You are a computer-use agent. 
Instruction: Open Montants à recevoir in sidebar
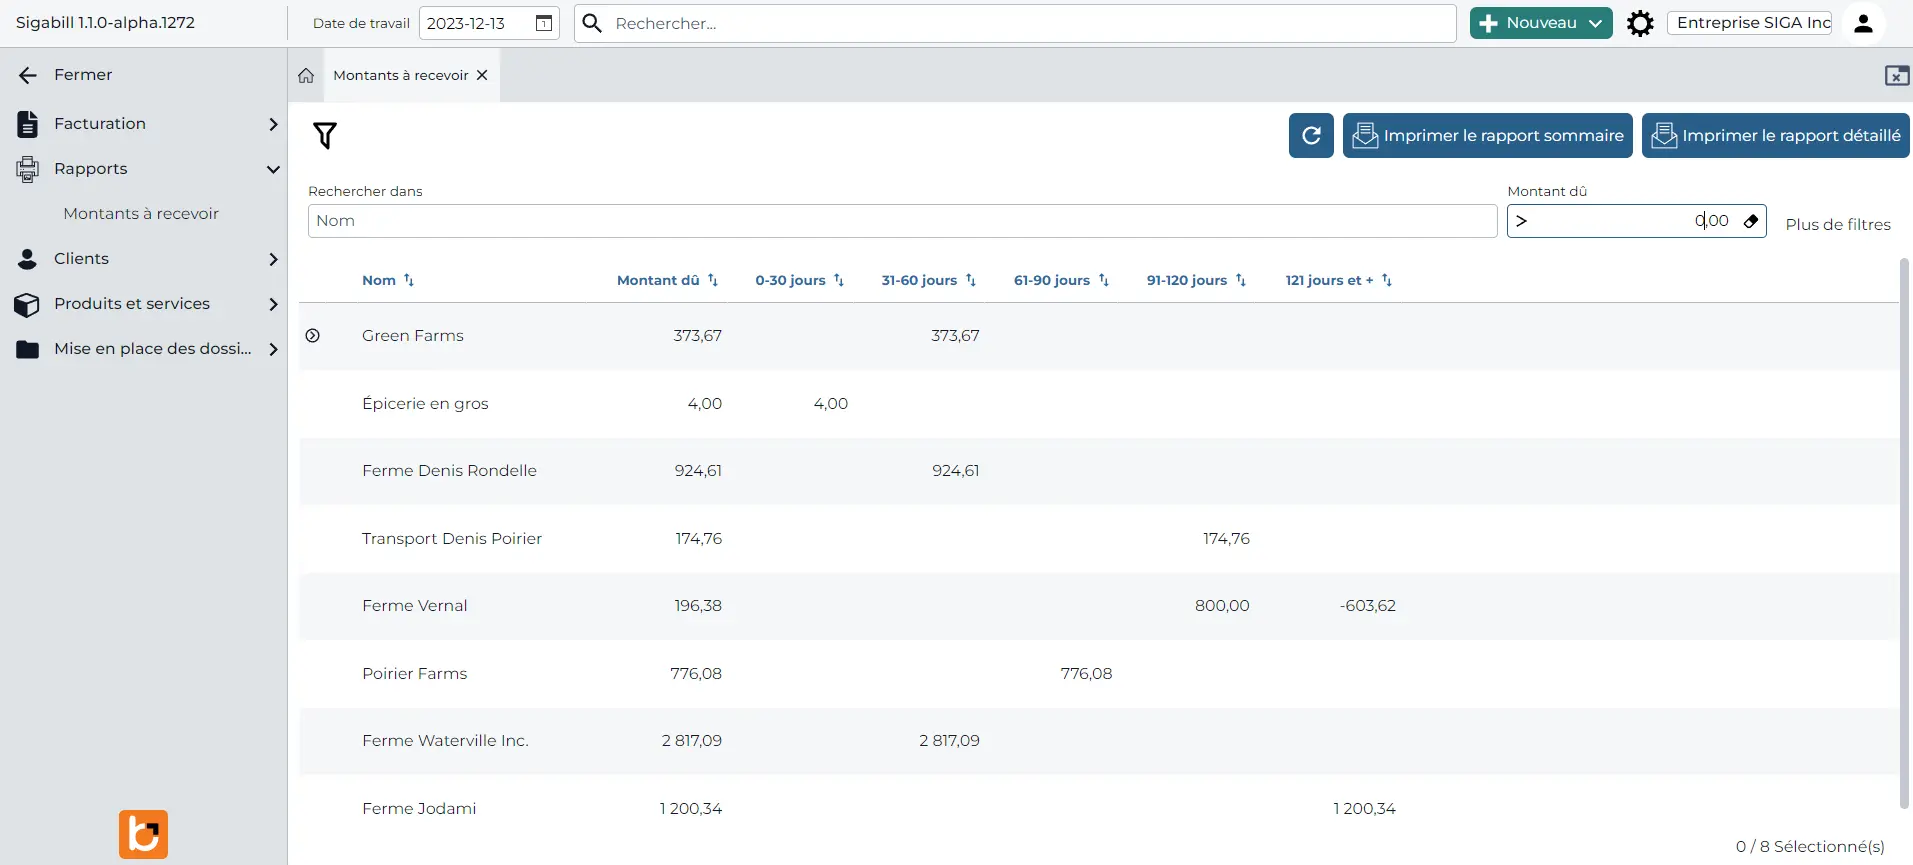(141, 214)
